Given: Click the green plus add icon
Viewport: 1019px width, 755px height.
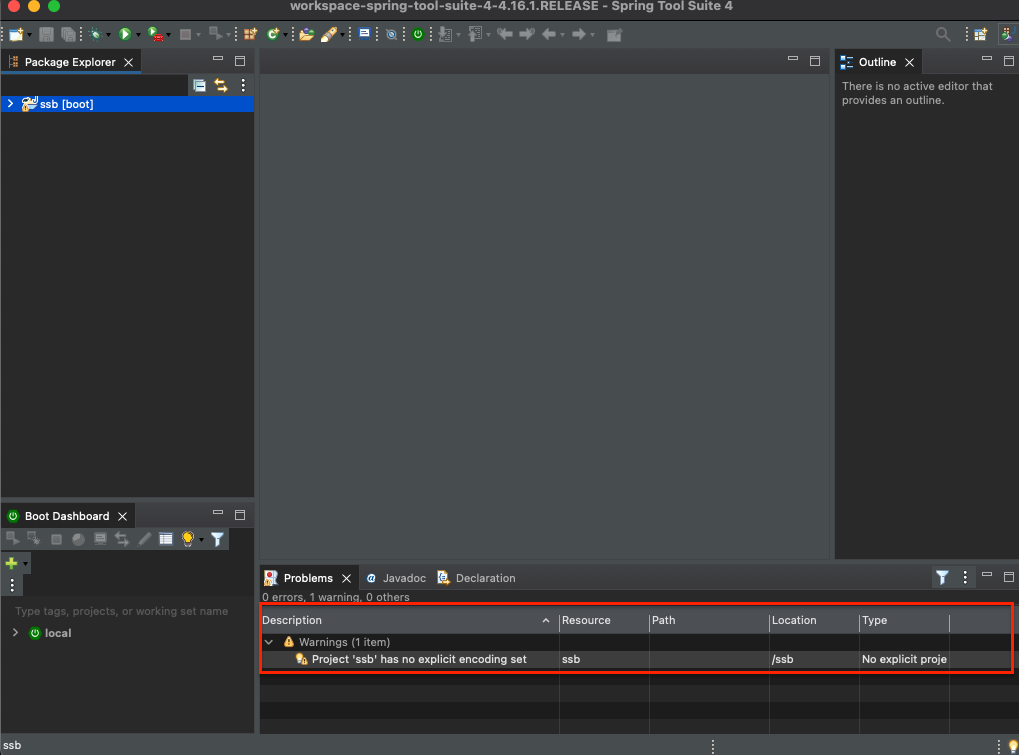Looking at the screenshot, I should point(11,563).
